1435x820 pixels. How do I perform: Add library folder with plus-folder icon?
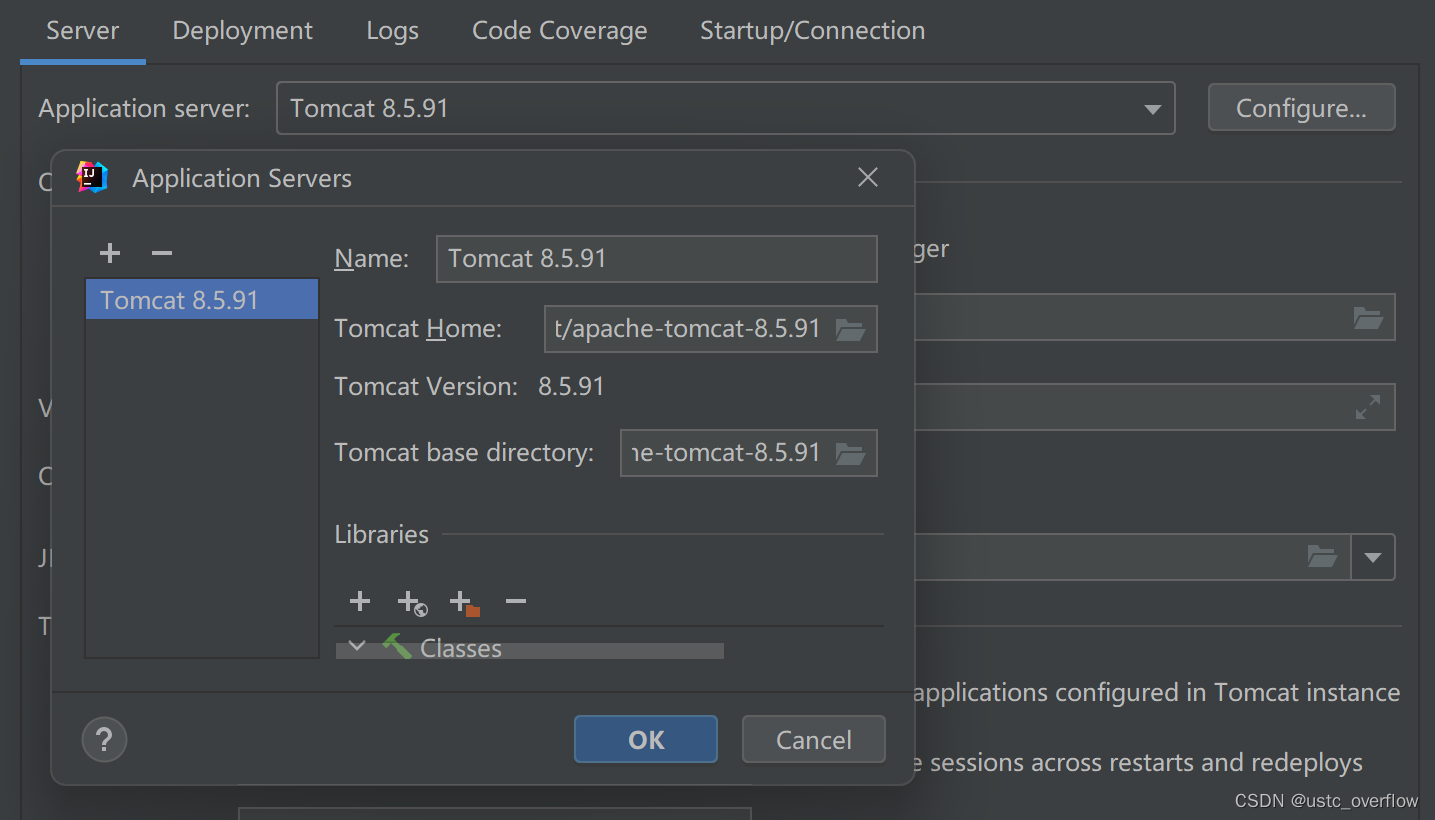465,602
